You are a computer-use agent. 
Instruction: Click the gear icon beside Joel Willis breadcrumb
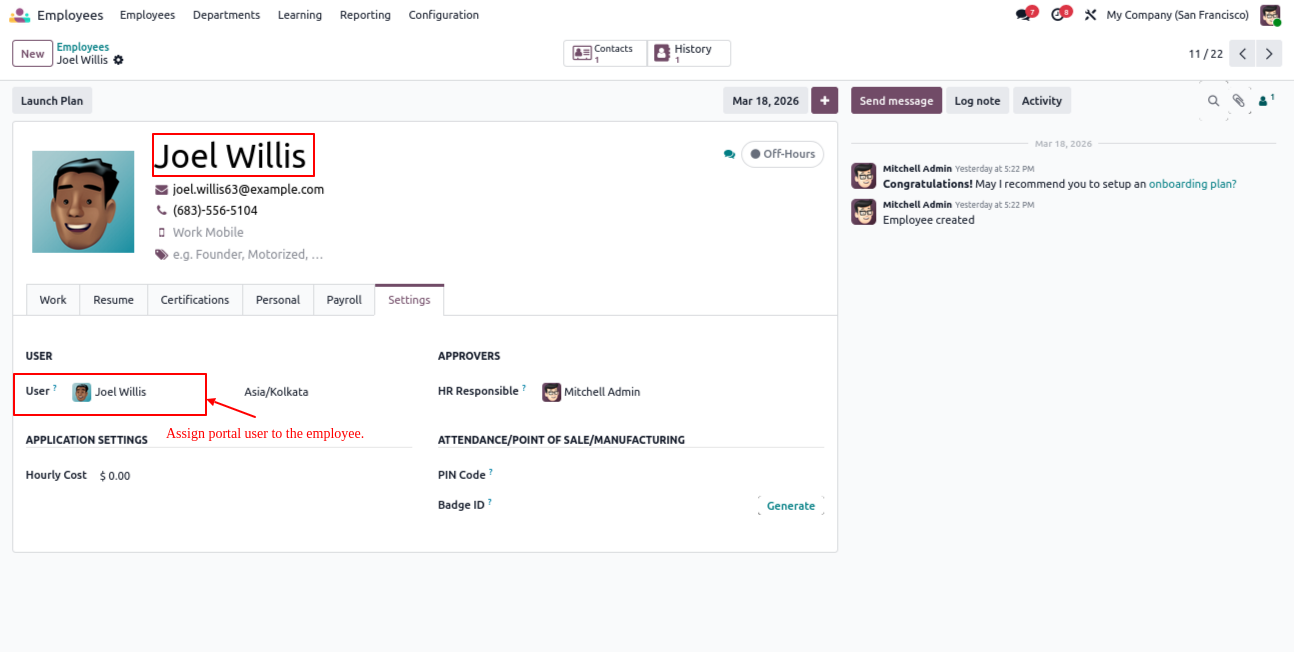(x=119, y=60)
